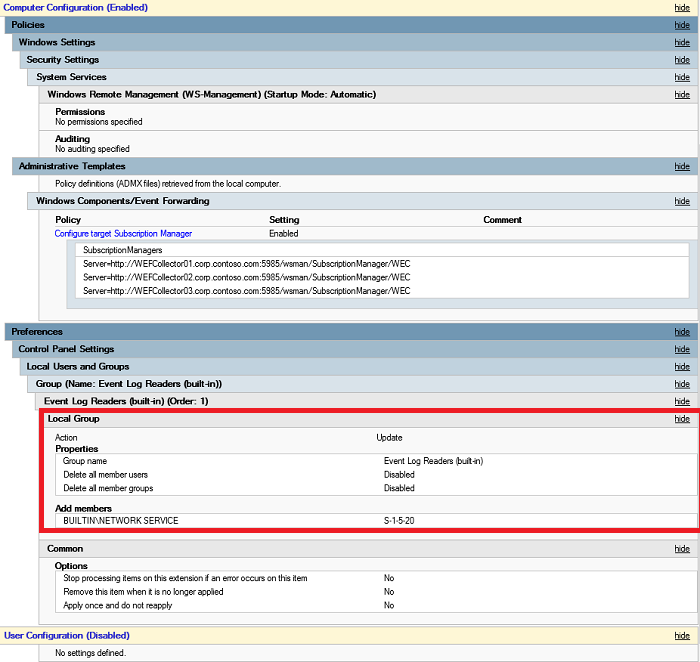Viewport: 700px width, 662px height.
Task: Collapse System Services via hide link
Action: (x=682, y=77)
